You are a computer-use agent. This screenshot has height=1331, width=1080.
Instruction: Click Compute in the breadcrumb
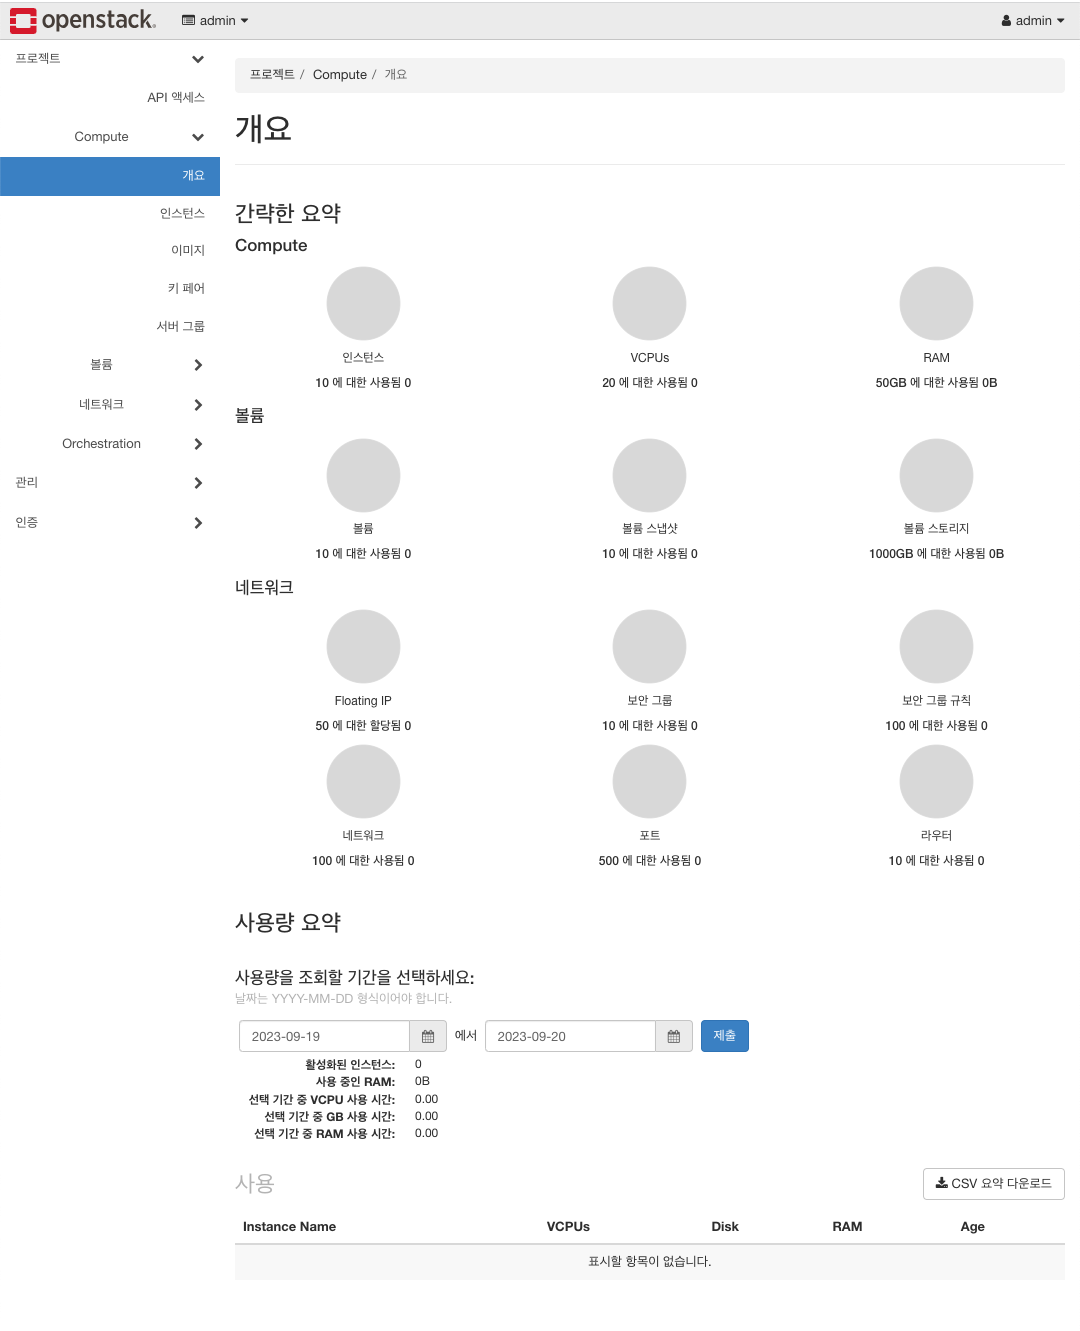click(340, 75)
